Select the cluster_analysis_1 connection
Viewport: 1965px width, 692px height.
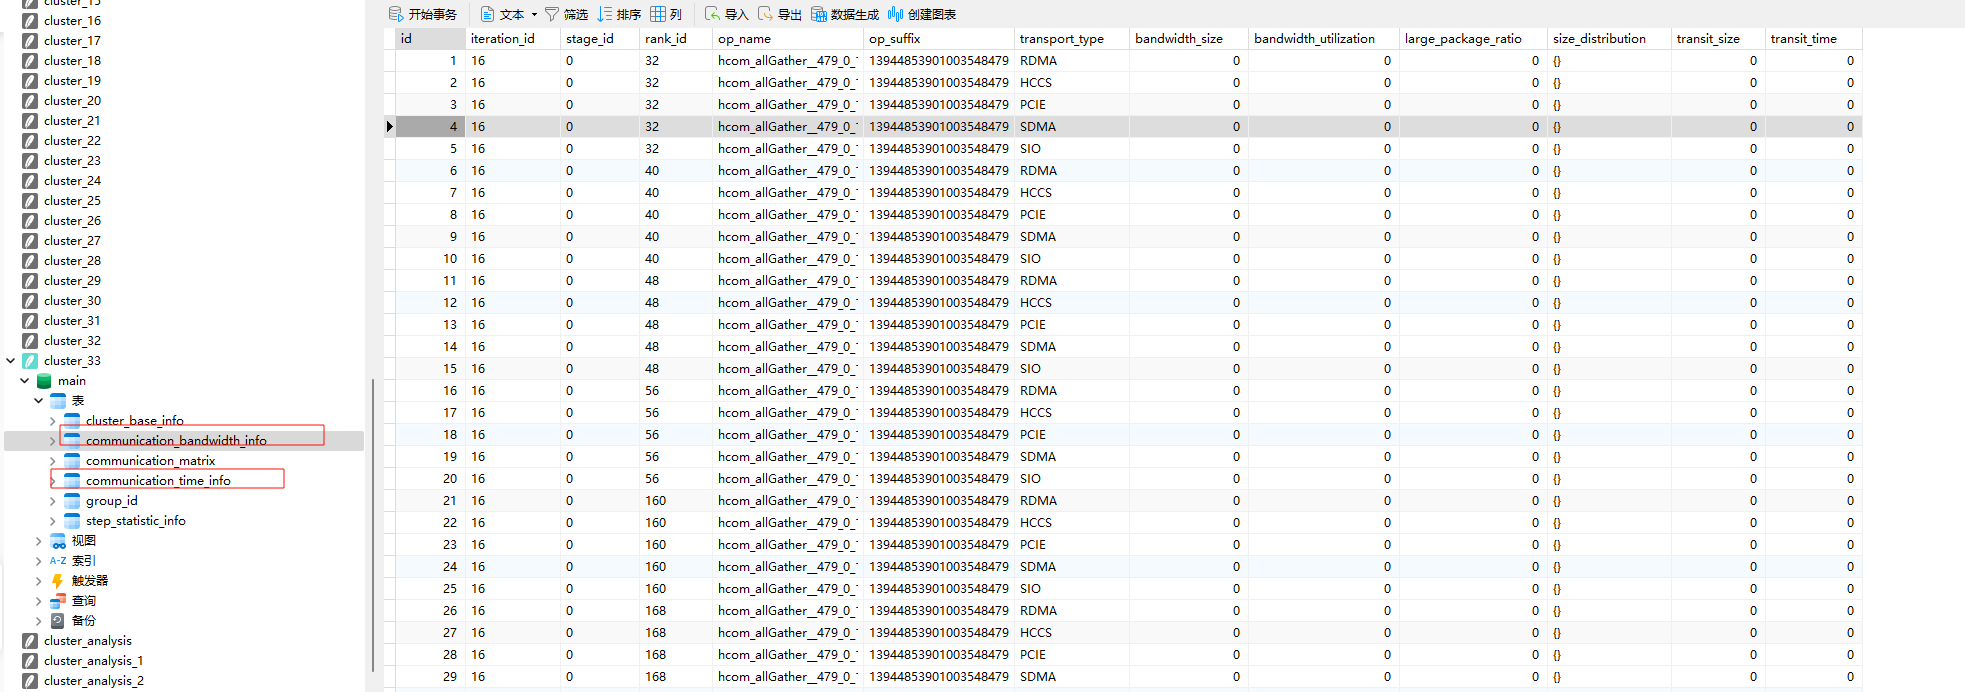[93, 661]
